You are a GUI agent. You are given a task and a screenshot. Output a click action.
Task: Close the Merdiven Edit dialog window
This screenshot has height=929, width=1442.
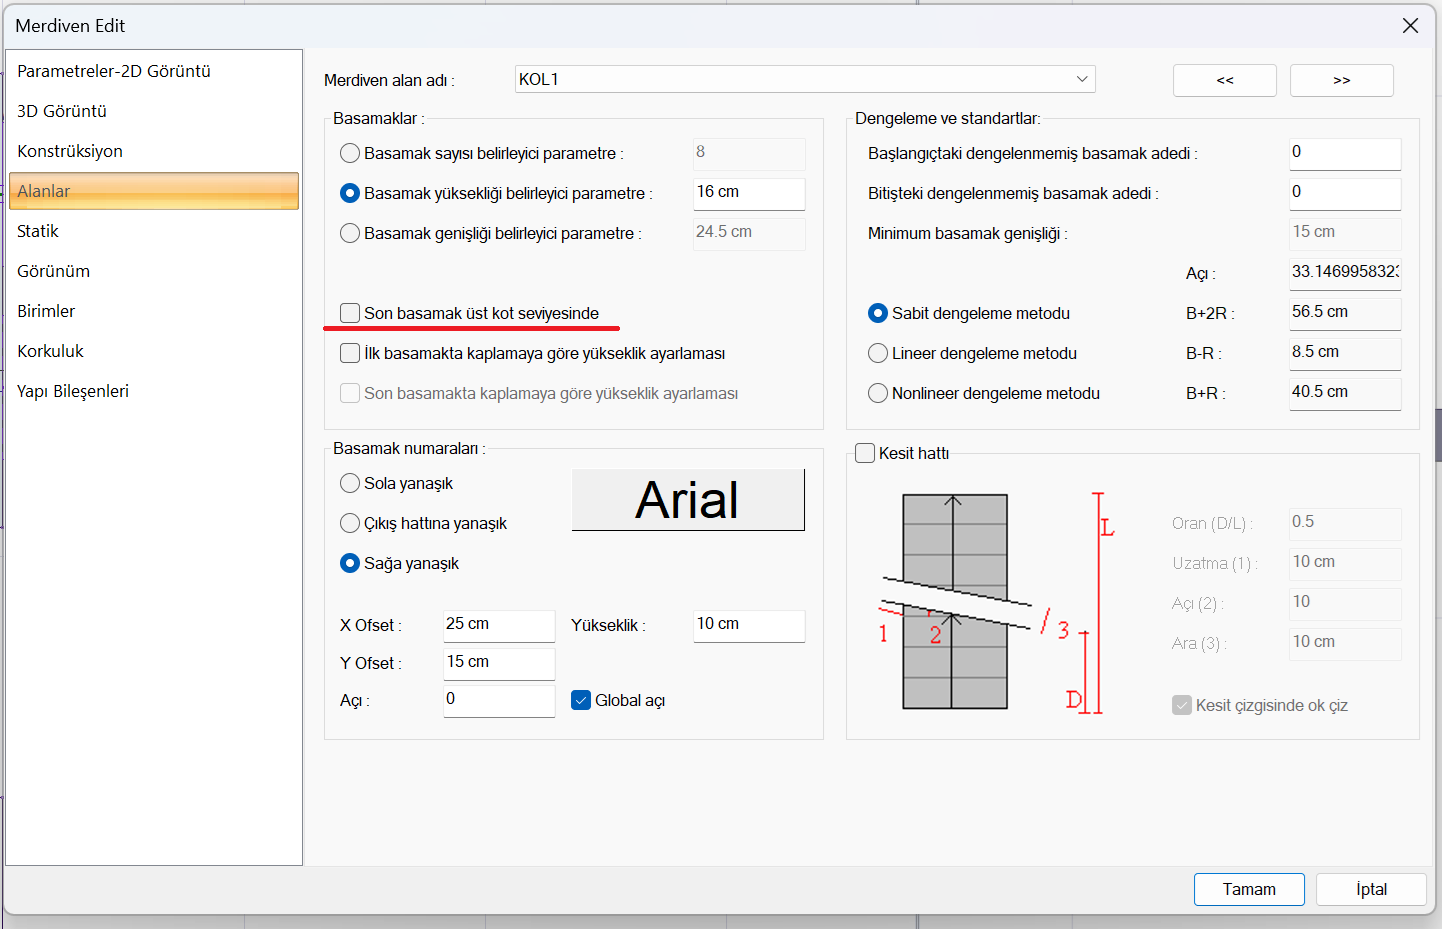point(1410,25)
